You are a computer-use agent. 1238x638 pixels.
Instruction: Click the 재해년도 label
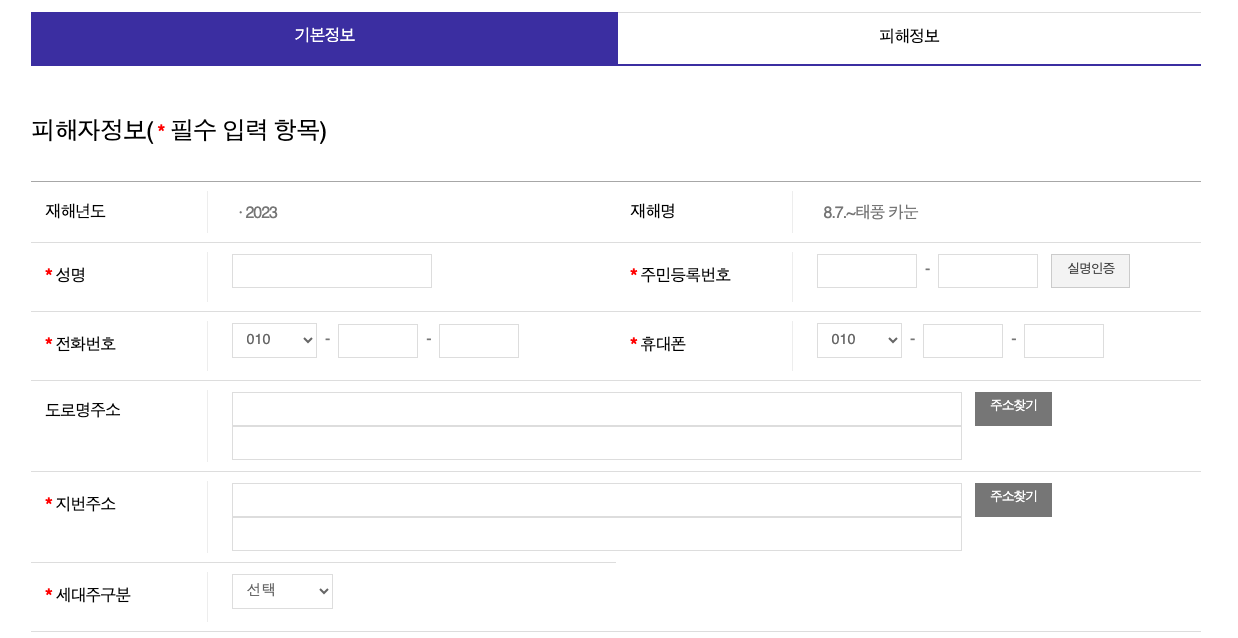(x=75, y=211)
